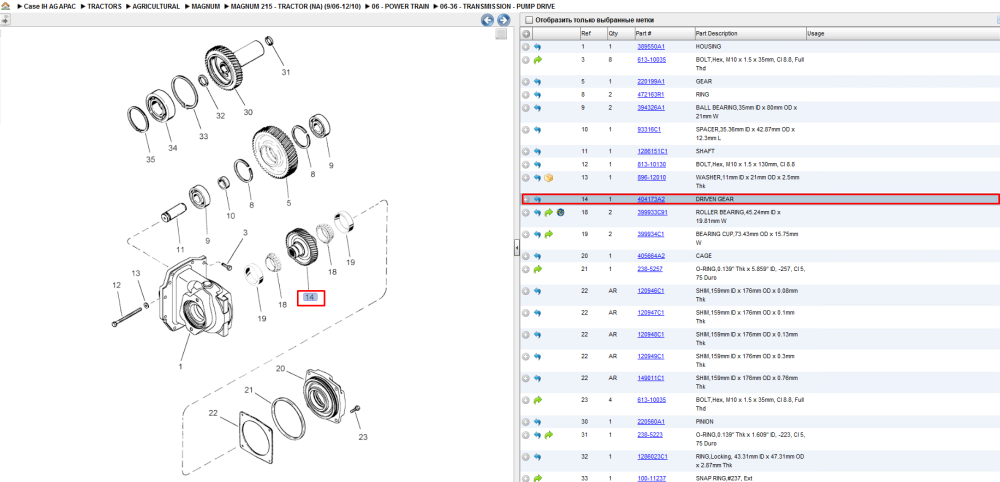The height and width of the screenshot is (482, 1000).
Task: Click blue arrow icon in GEAR 220199A1 row
Action: 538,82
